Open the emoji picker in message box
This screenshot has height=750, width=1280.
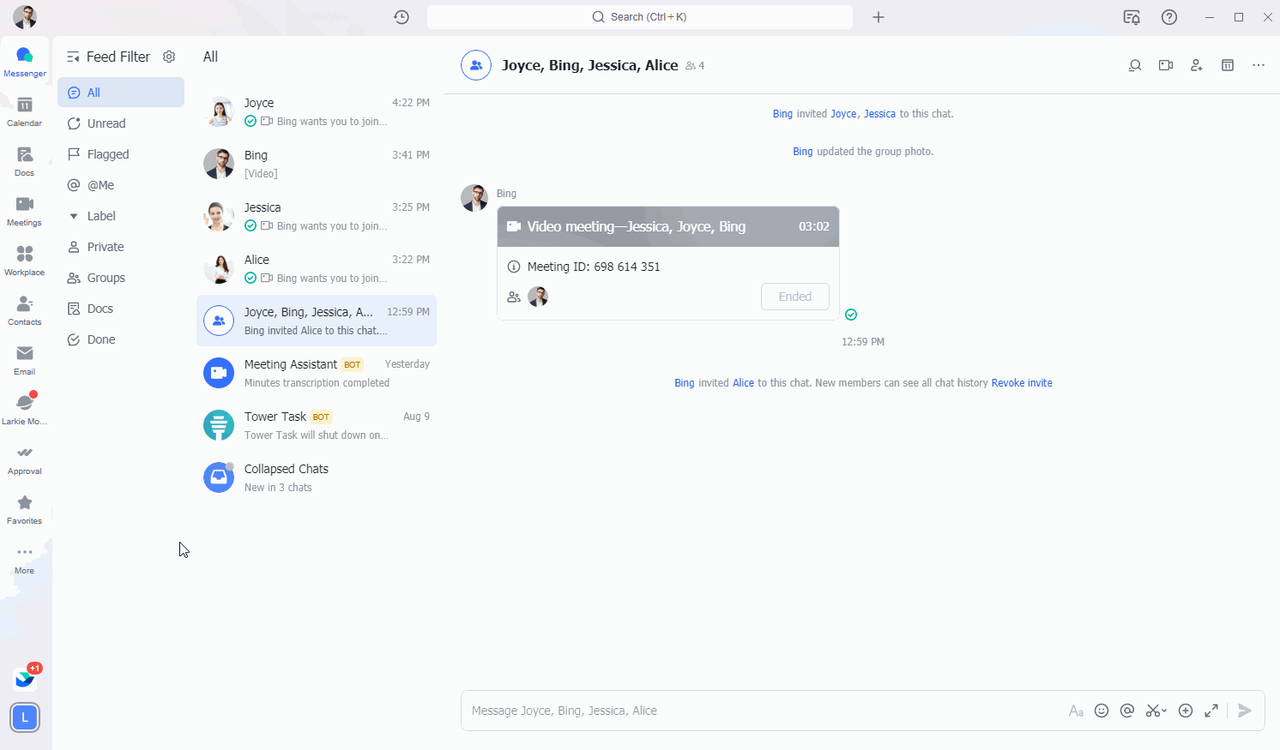point(1101,711)
